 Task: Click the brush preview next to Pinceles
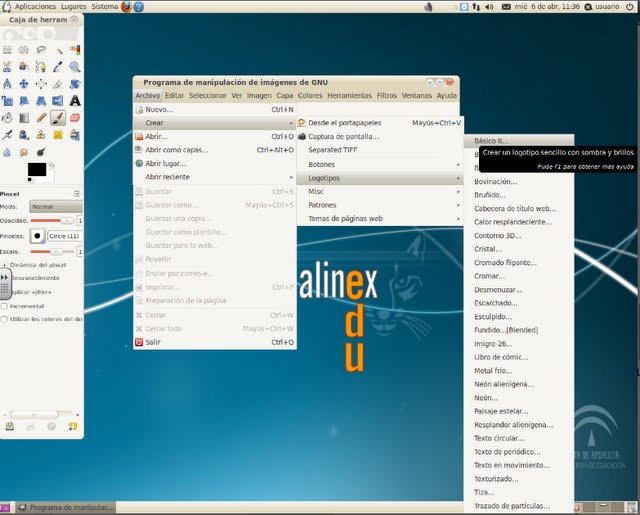click(x=37, y=236)
